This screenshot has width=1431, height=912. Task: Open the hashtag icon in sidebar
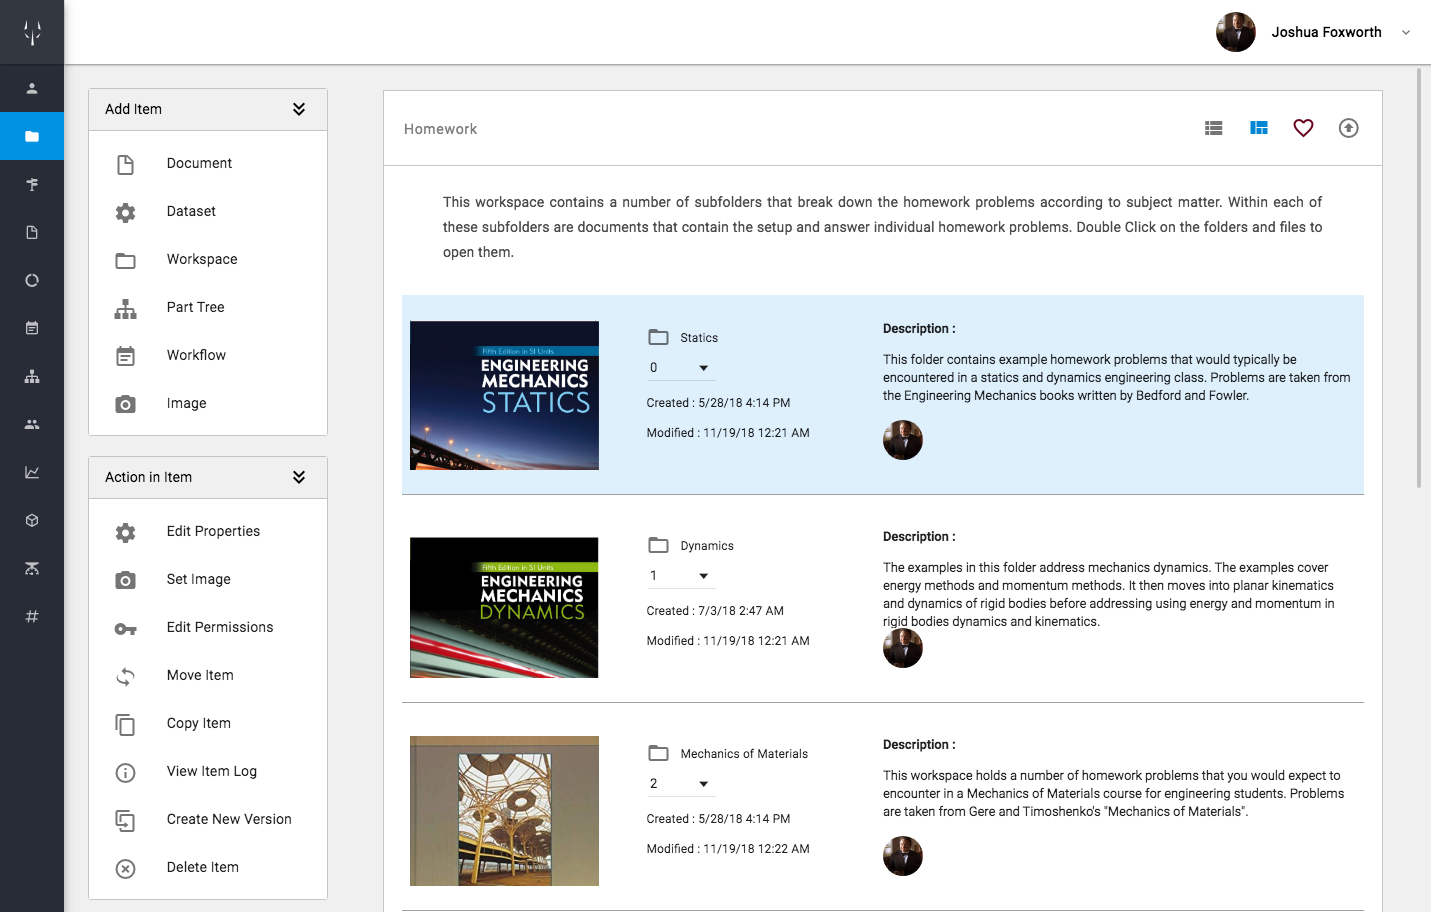pos(32,616)
